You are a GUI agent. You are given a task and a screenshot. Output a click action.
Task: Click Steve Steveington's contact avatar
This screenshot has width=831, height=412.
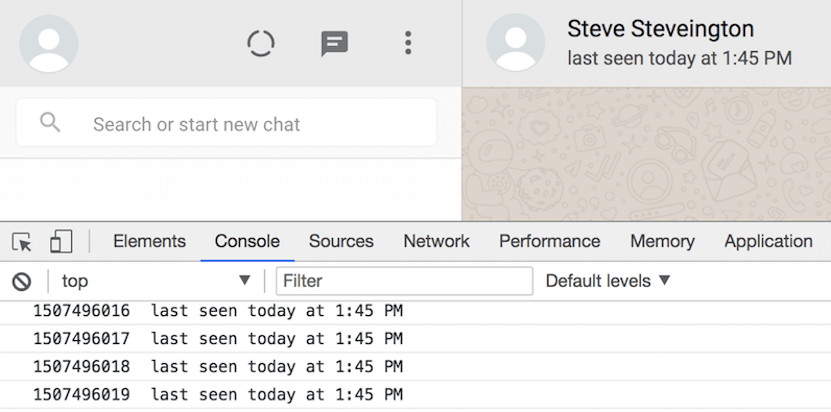coord(515,44)
